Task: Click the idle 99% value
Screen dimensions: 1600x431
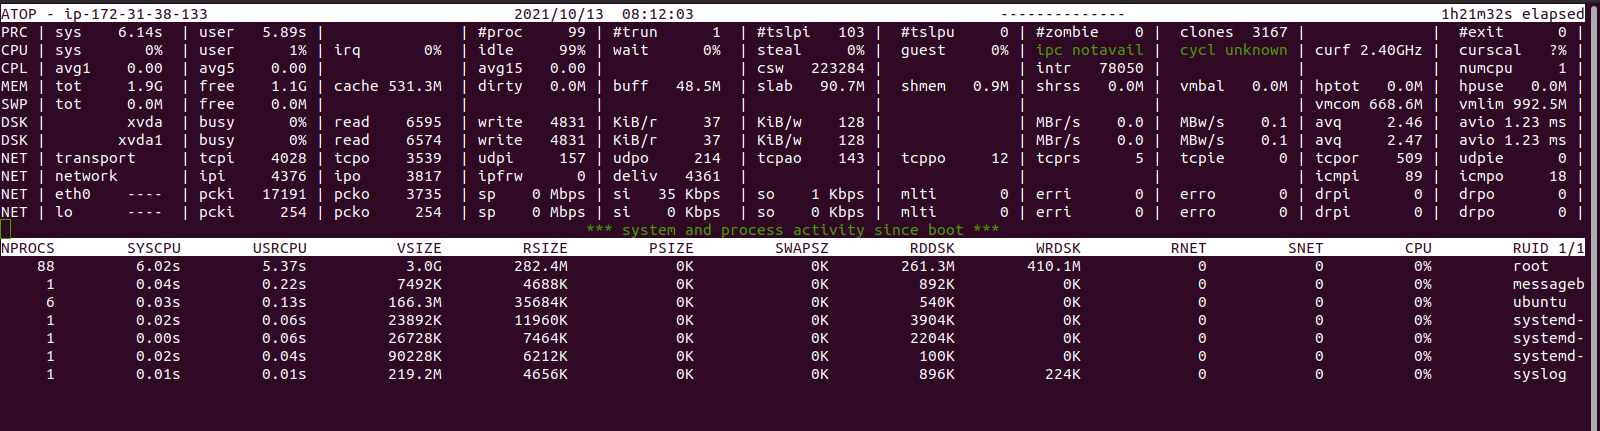Action: coord(532,50)
